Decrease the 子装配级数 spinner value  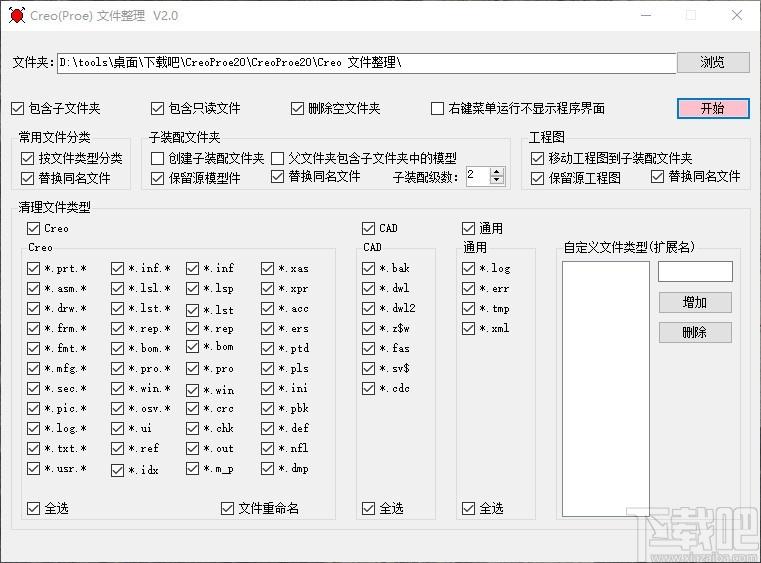[496, 180]
